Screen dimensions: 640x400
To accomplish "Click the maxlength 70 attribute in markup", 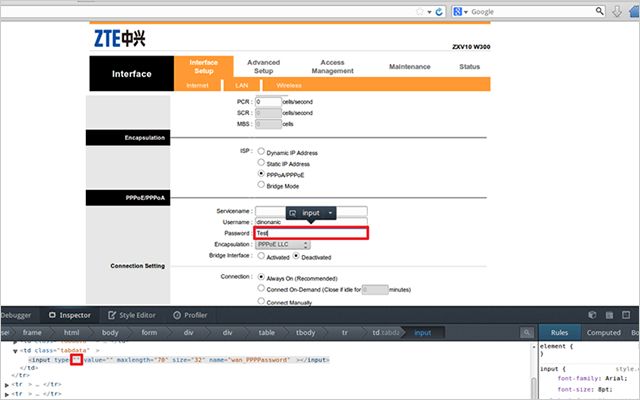I will [142, 360].
